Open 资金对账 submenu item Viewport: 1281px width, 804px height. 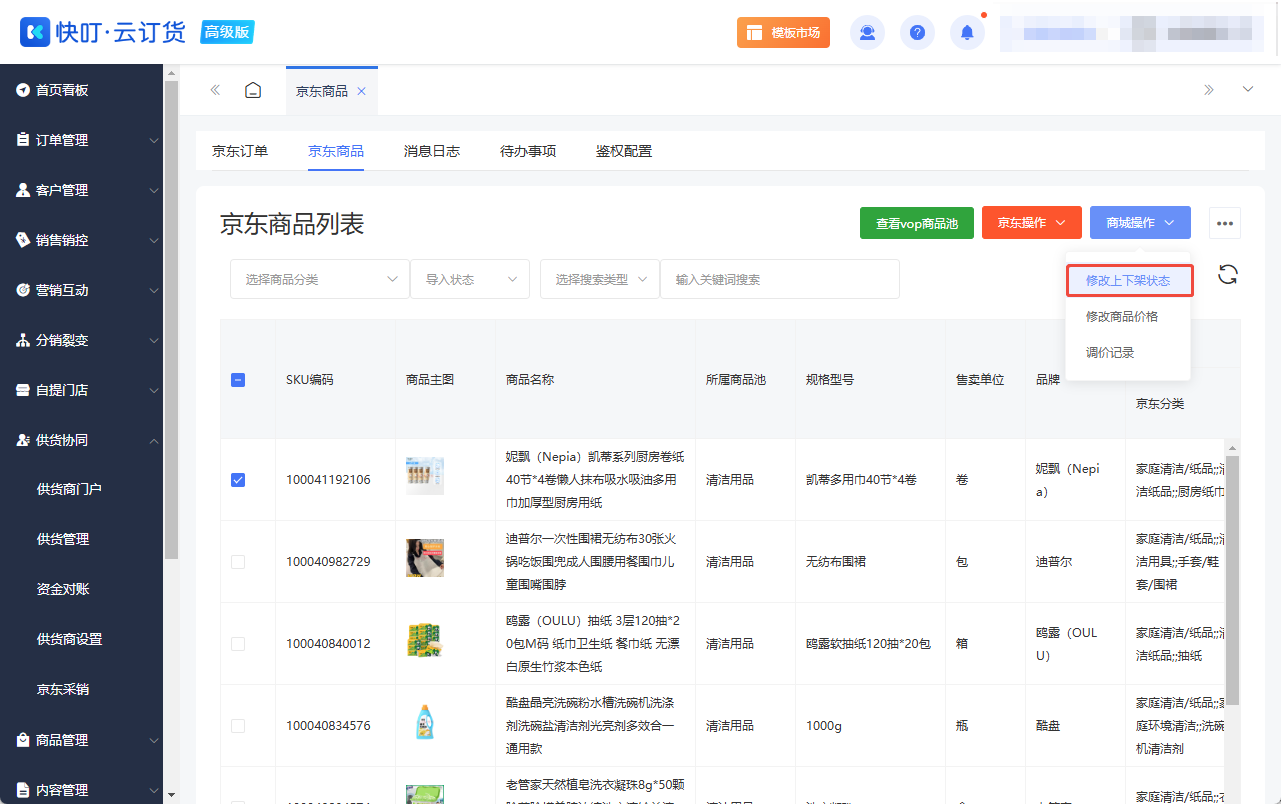63,589
